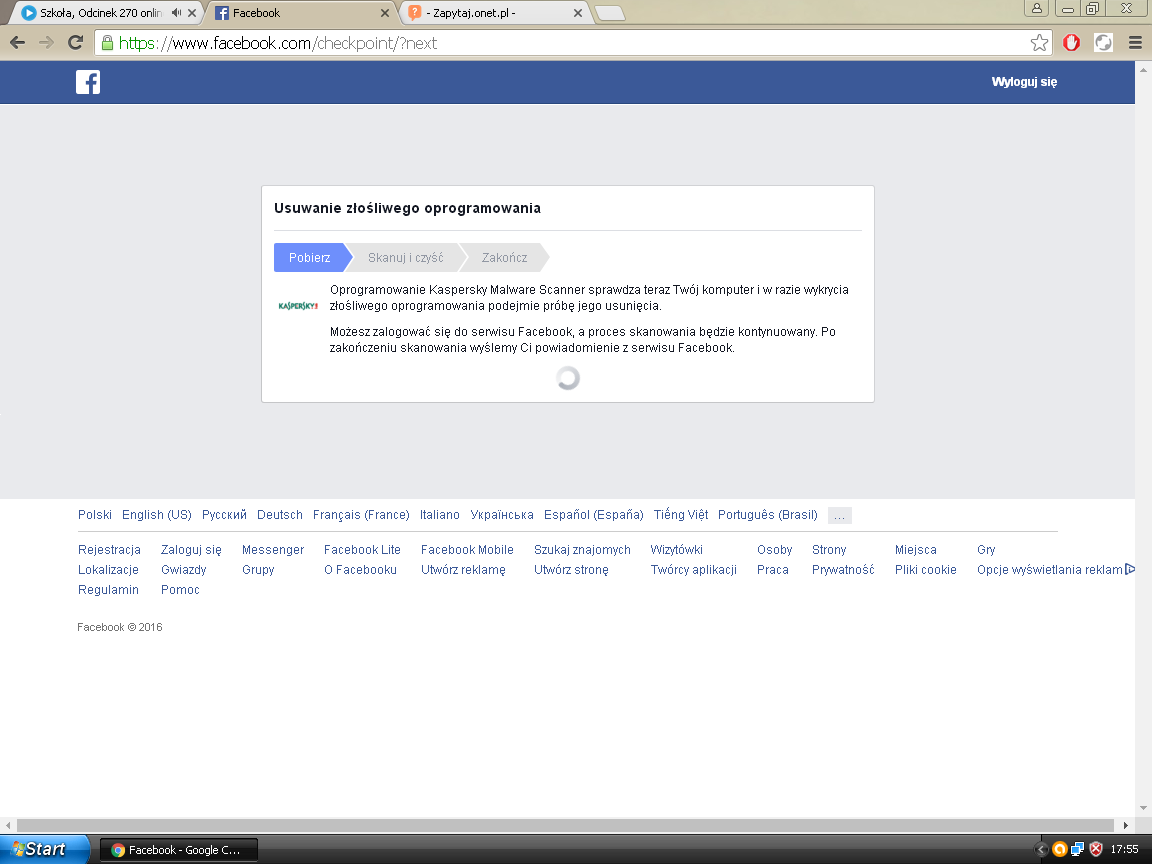Expand more languages with the ellipsis button
1152x864 pixels.
pyautogui.click(x=839, y=516)
